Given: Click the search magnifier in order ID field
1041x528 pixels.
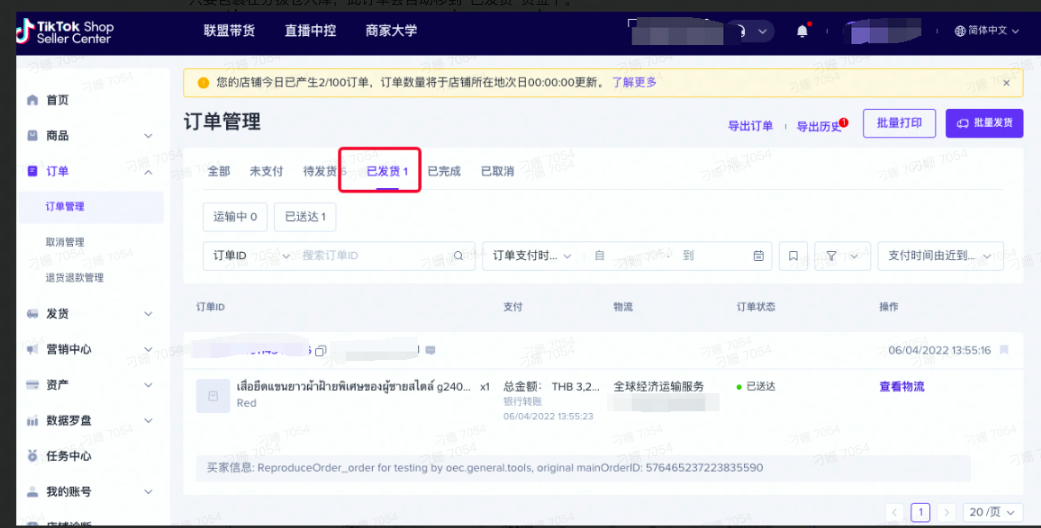Looking at the screenshot, I should click(x=458, y=256).
